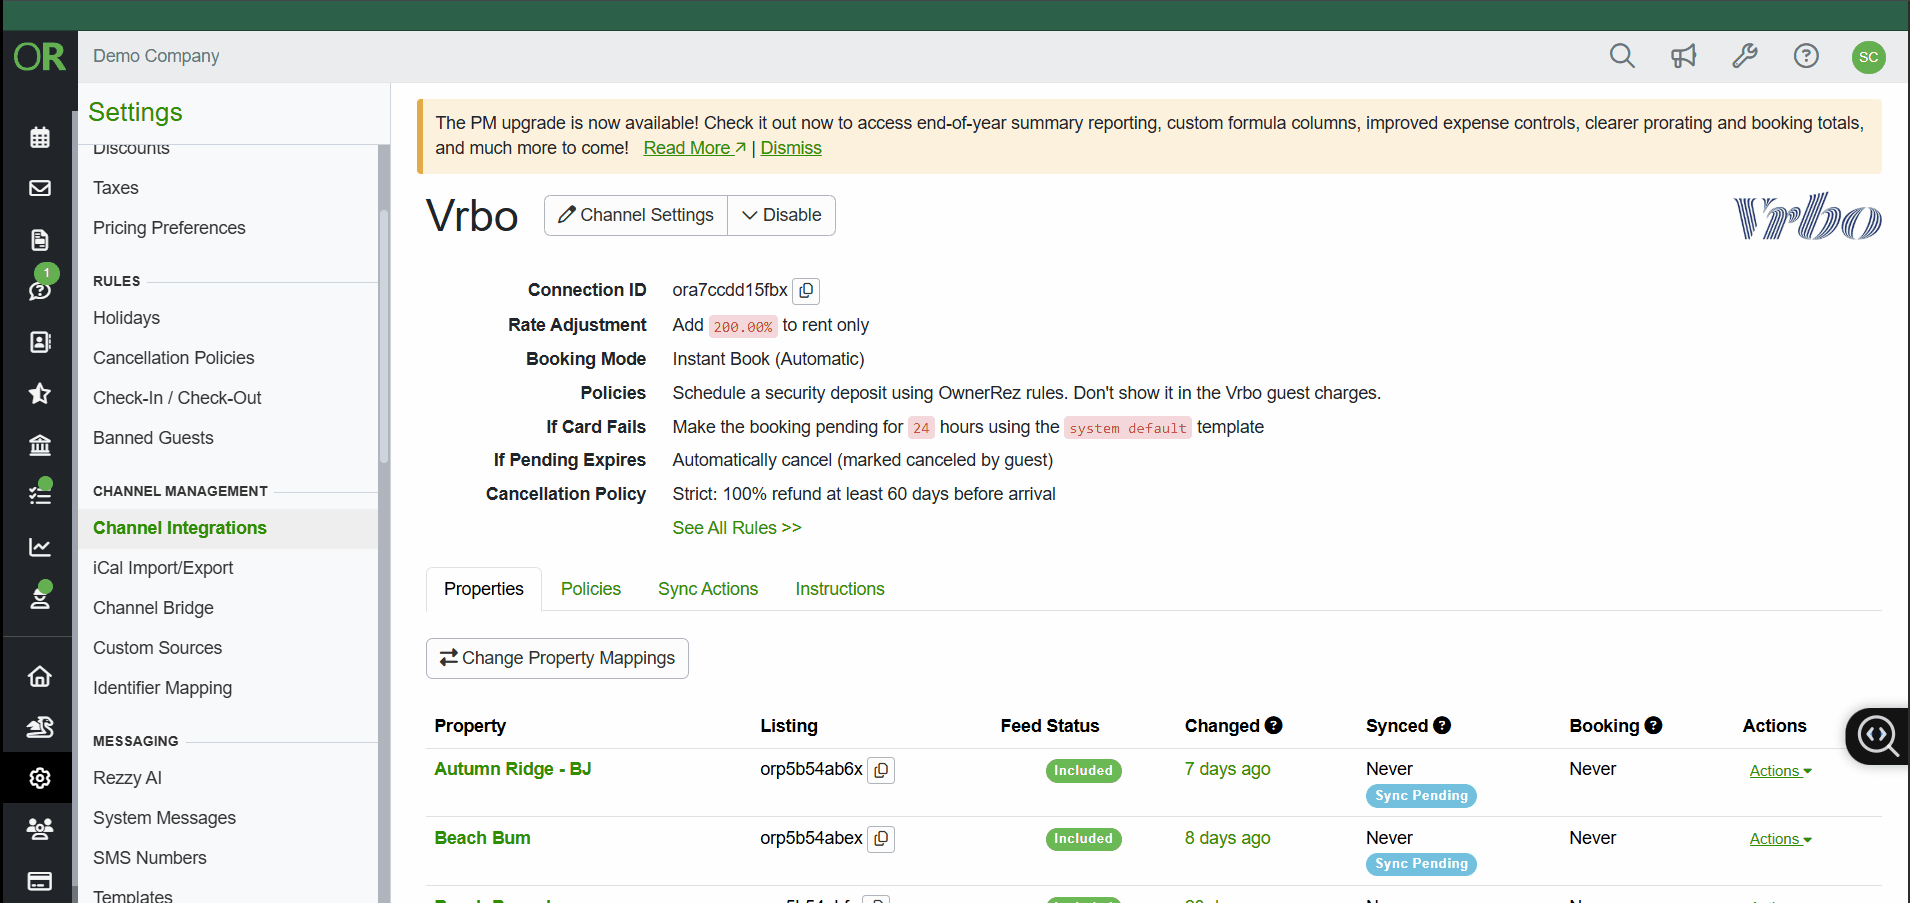1910x903 pixels.
Task: Copy Autumn Ridge listing ID orp5b54ab6x
Action: 880,770
